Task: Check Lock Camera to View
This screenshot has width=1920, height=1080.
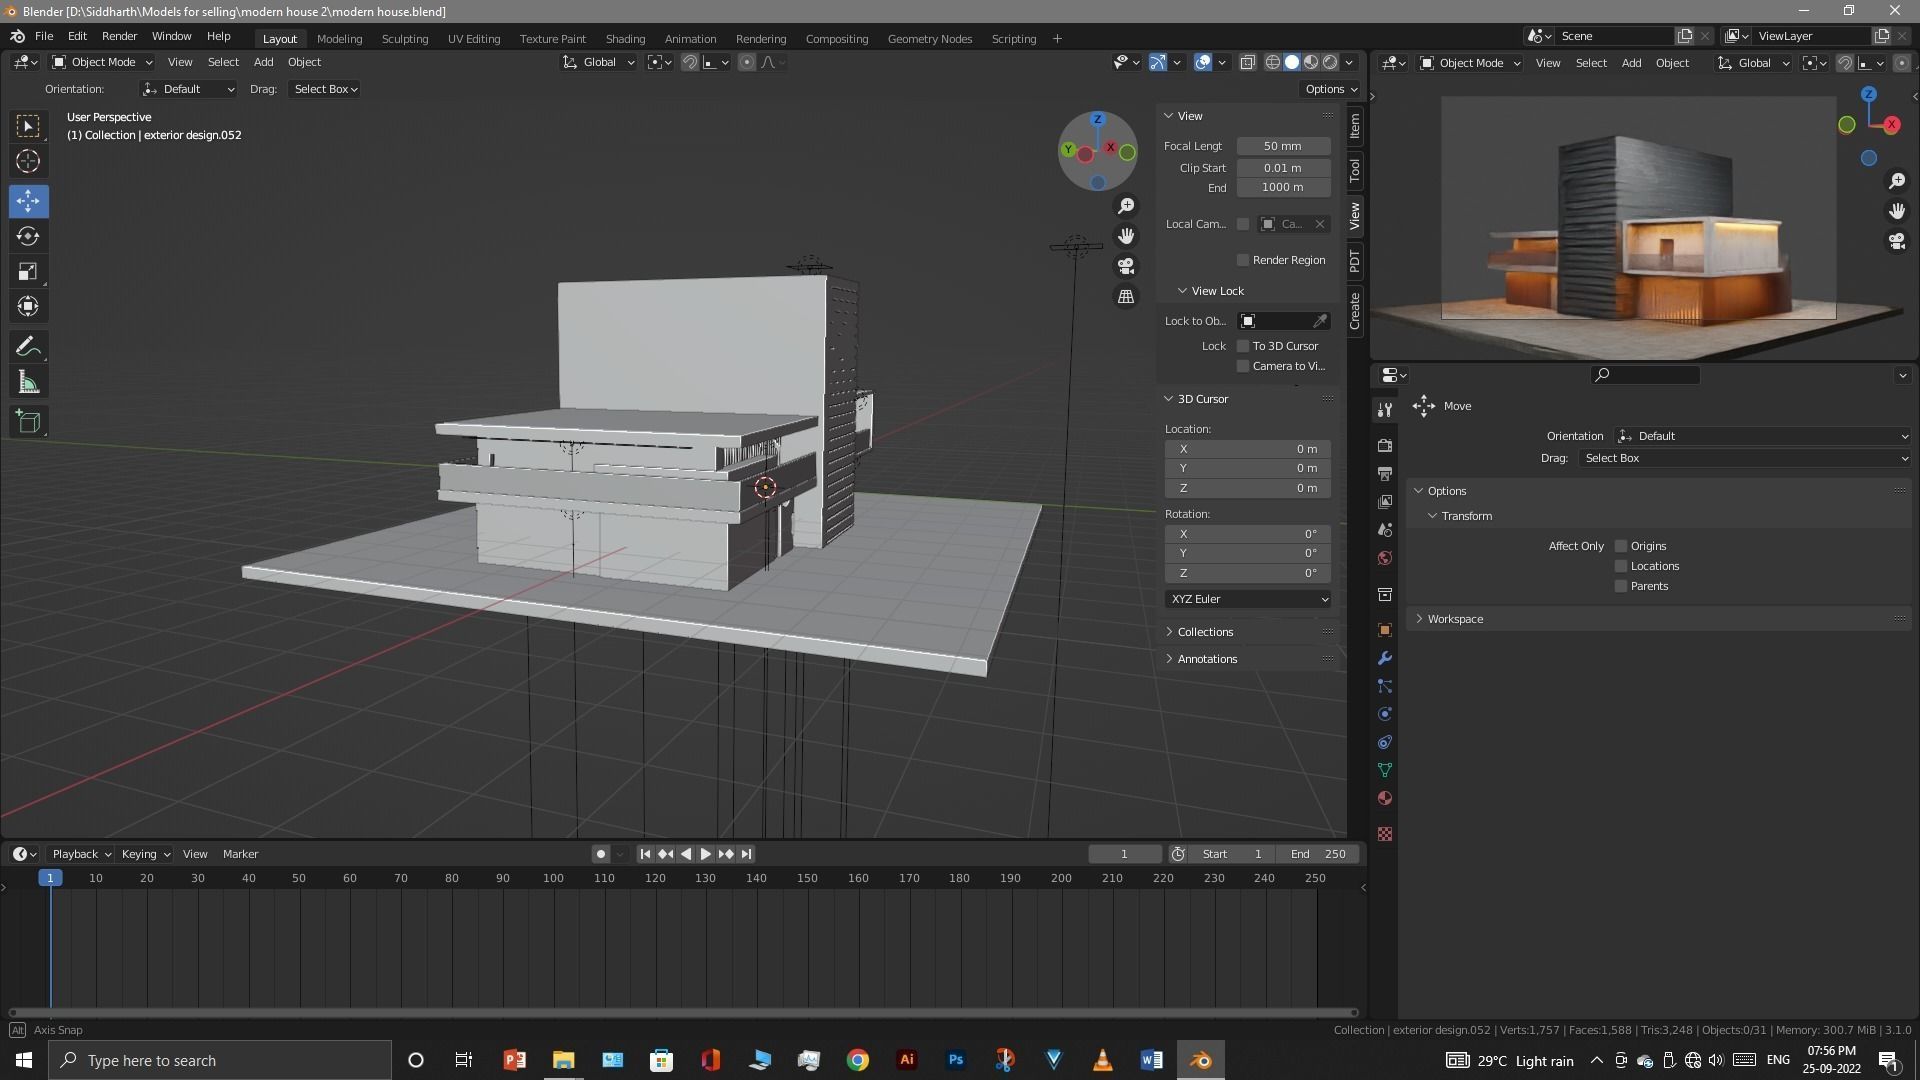Action: pyautogui.click(x=1243, y=366)
